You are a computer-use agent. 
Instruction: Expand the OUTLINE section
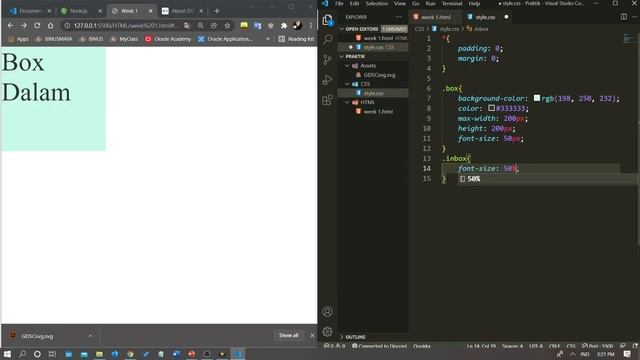pos(342,337)
